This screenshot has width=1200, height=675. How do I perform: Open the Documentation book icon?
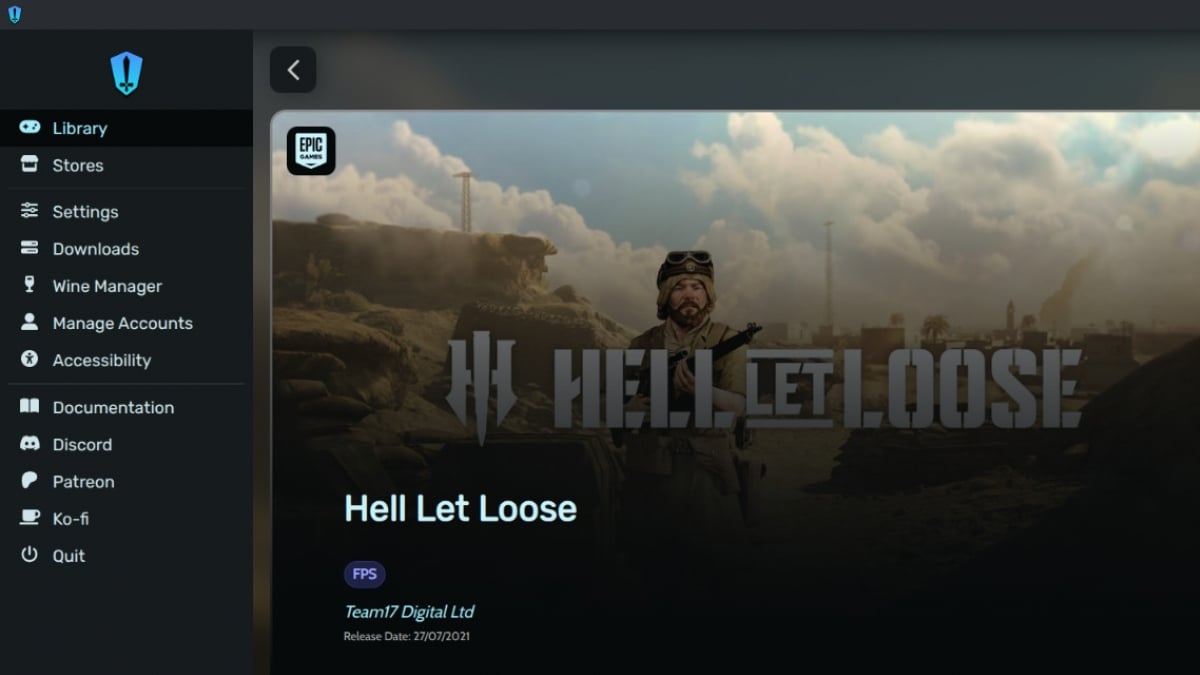coord(30,407)
